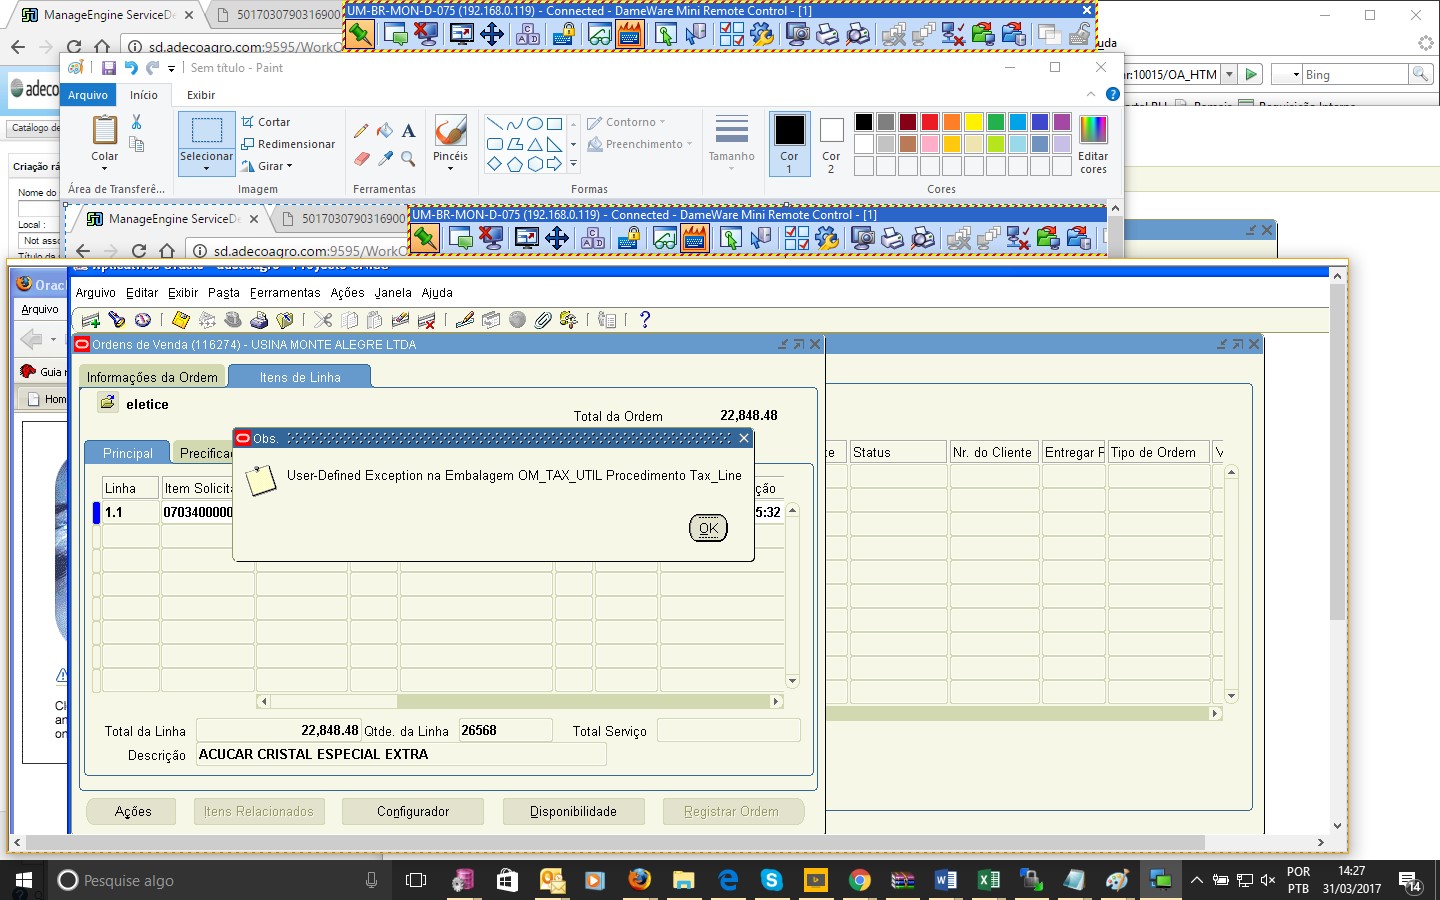Select the Eraser tool in Paint
The width and height of the screenshot is (1440, 900).
point(361,158)
